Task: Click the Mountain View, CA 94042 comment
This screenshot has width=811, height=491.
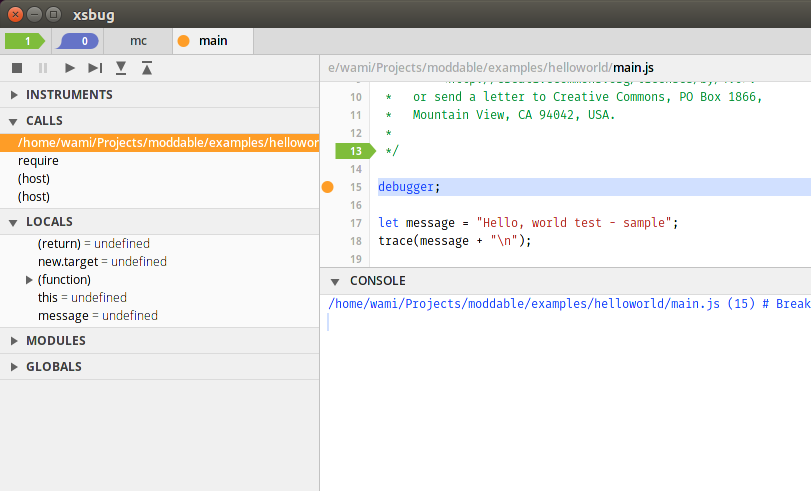Action: pos(500,115)
